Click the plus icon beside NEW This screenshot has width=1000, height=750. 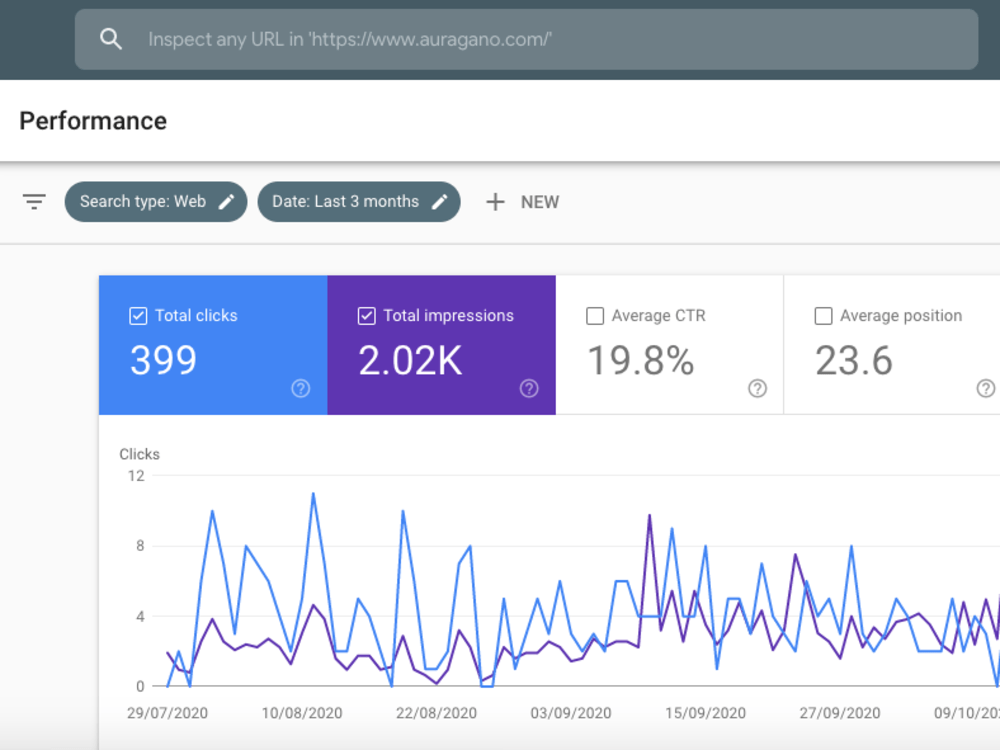[x=496, y=202]
